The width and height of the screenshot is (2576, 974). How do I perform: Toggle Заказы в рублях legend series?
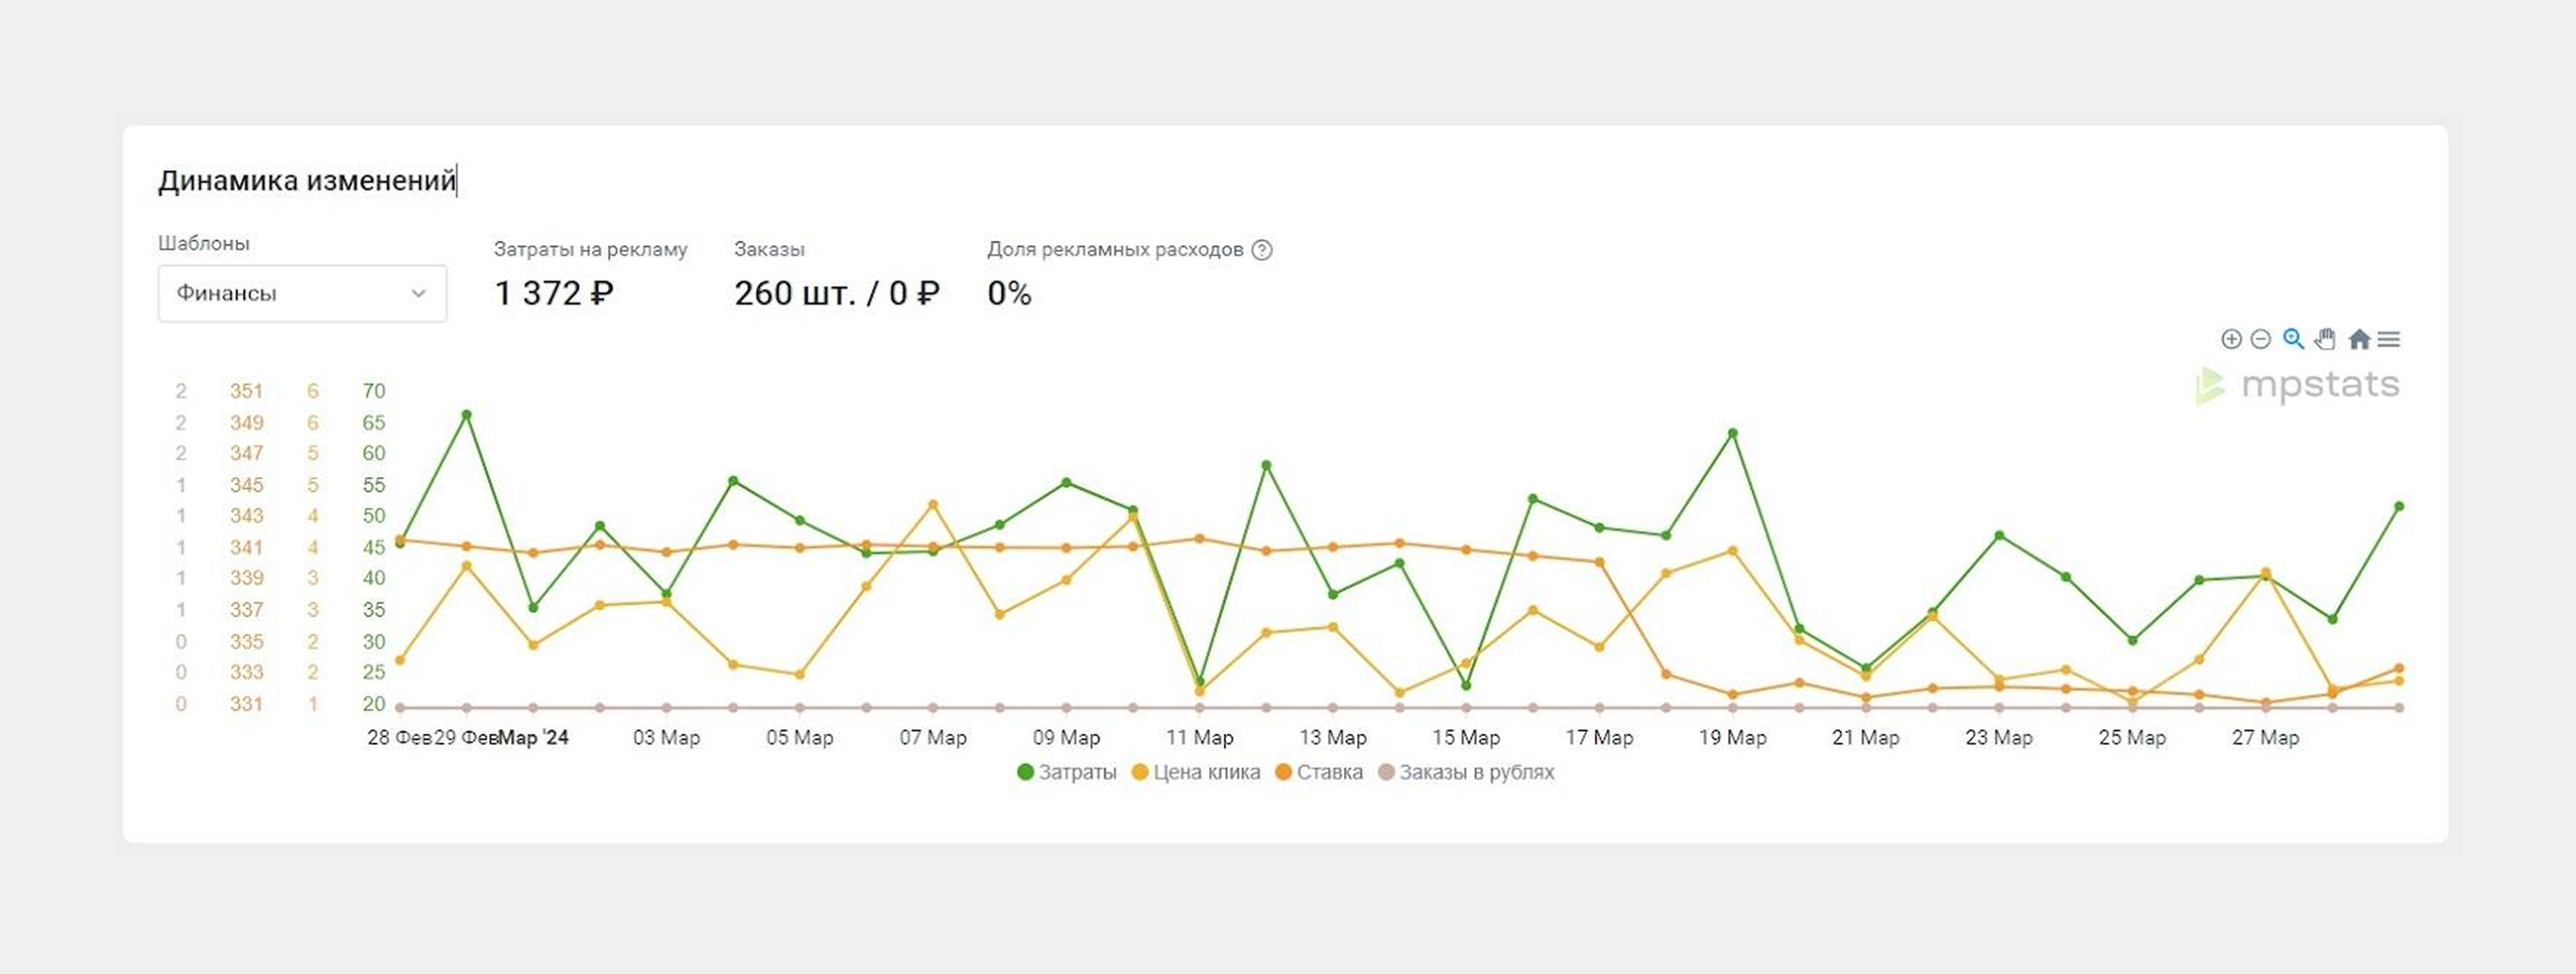coord(1466,772)
